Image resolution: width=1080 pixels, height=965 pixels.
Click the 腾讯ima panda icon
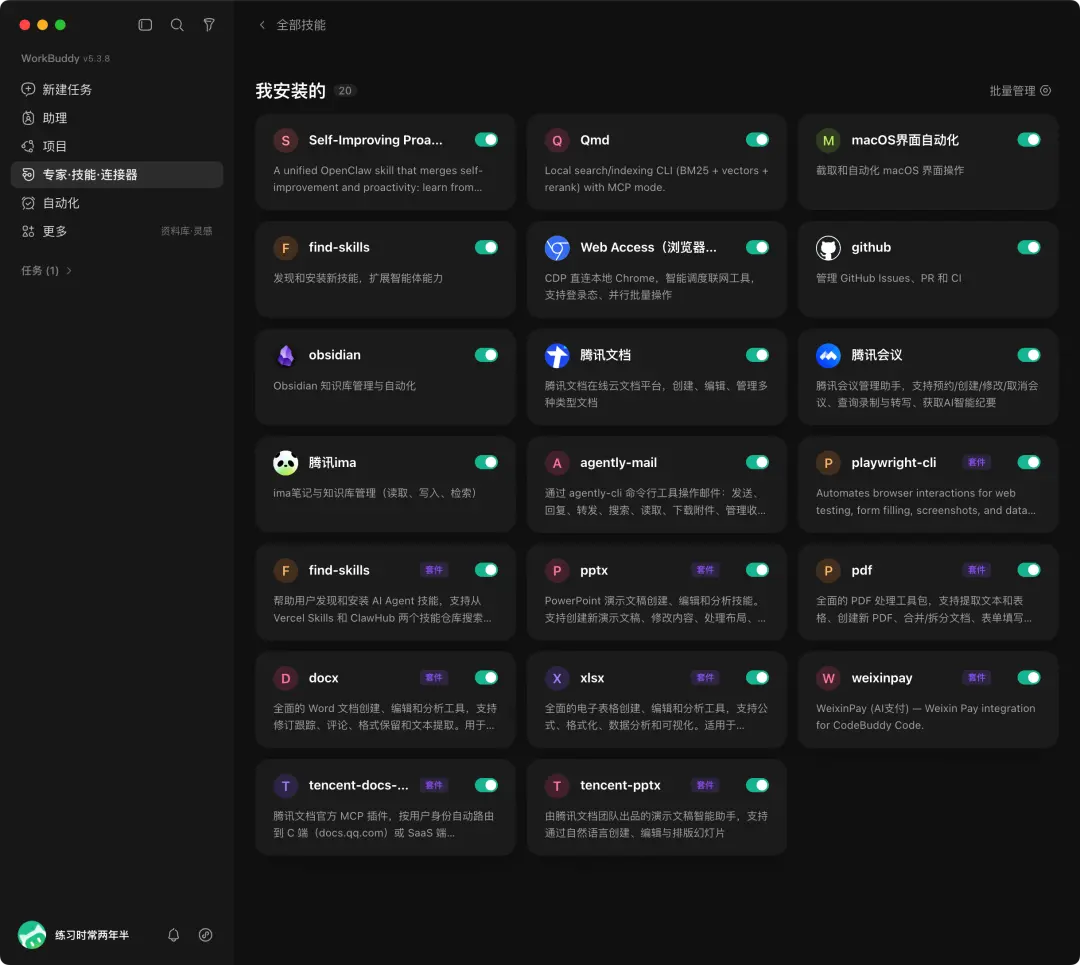285,463
